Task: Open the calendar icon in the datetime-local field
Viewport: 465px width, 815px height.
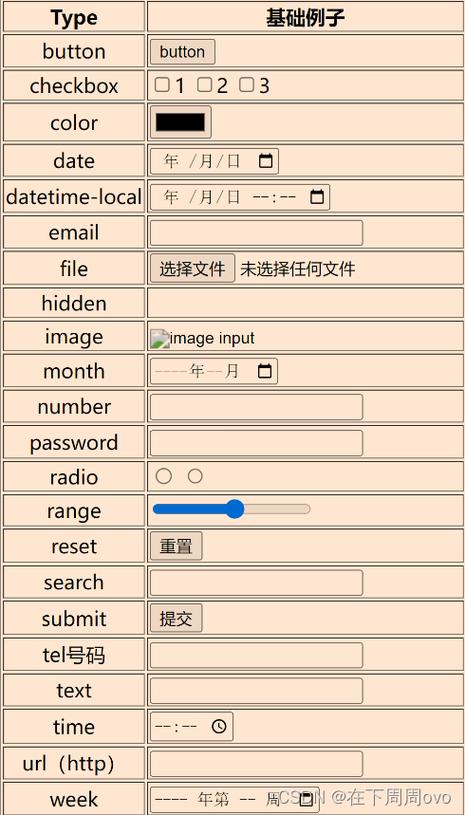Action: pyautogui.click(x=317, y=197)
